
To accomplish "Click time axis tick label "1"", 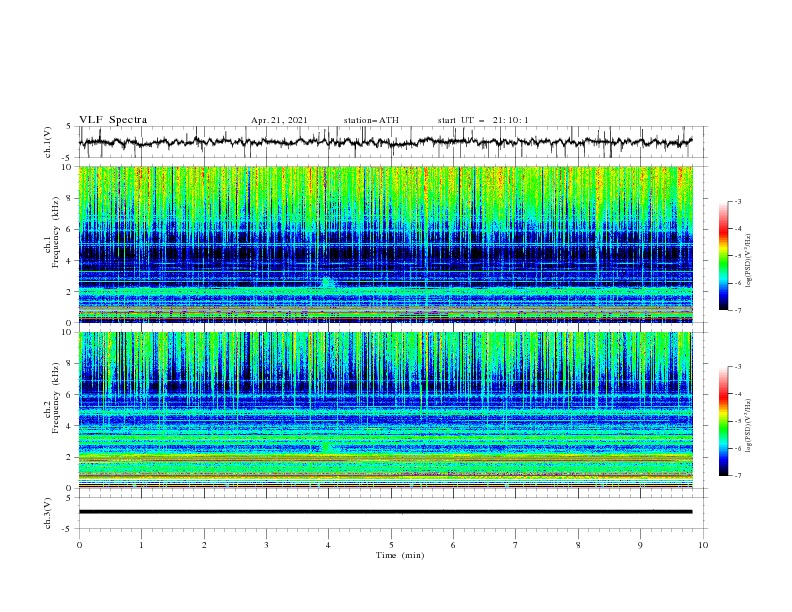I will coord(141,545).
